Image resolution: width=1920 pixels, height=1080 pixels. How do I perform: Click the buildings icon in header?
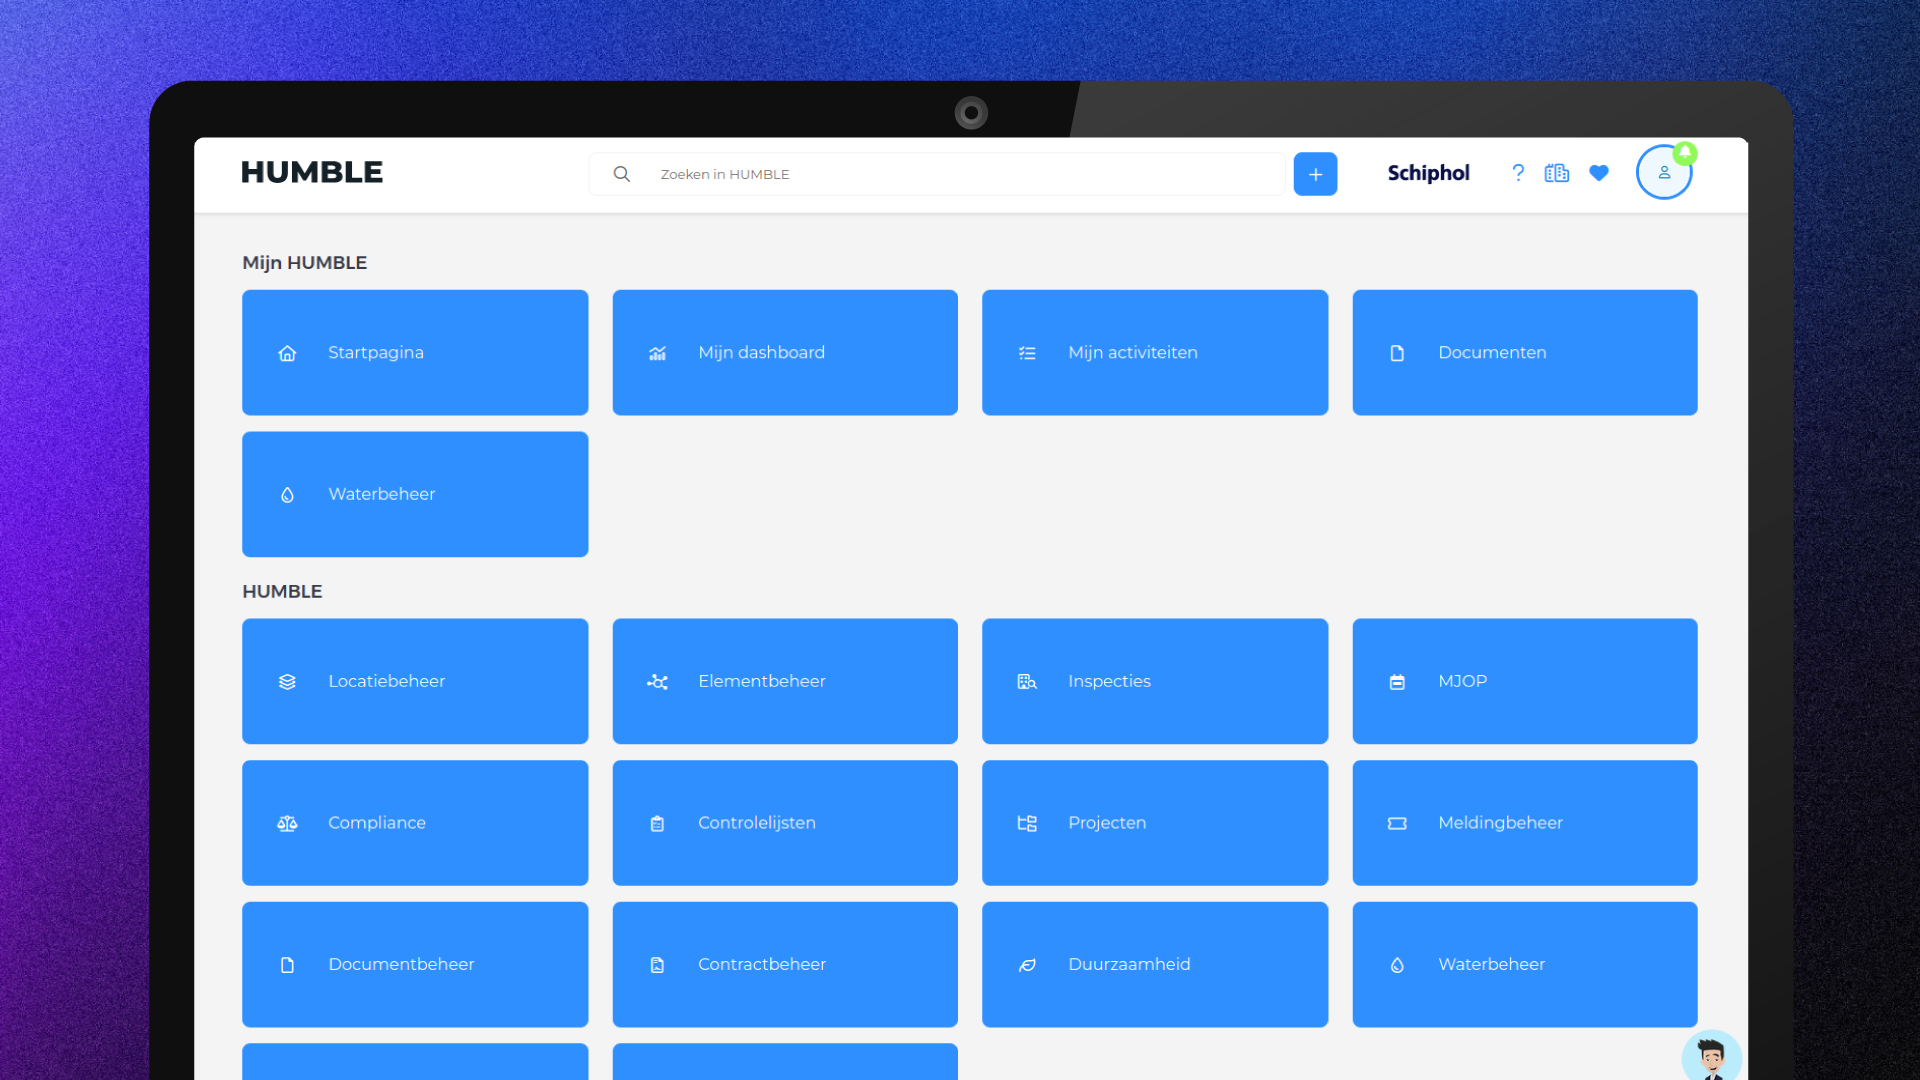pyautogui.click(x=1557, y=173)
